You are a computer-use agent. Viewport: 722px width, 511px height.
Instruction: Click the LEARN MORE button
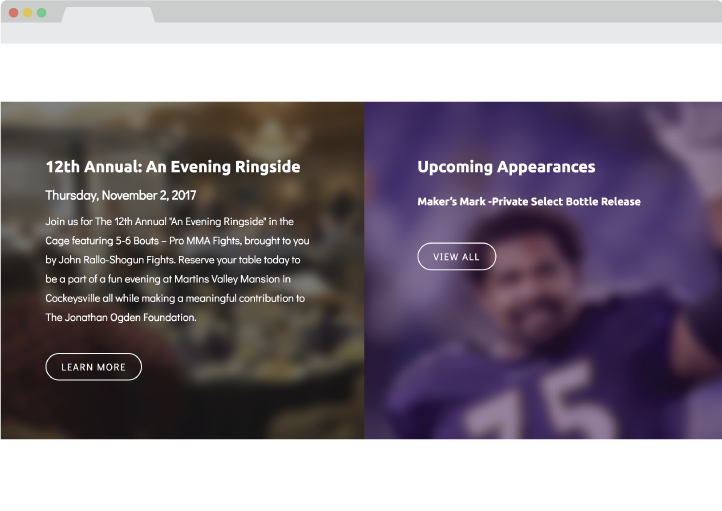point(93,367)
